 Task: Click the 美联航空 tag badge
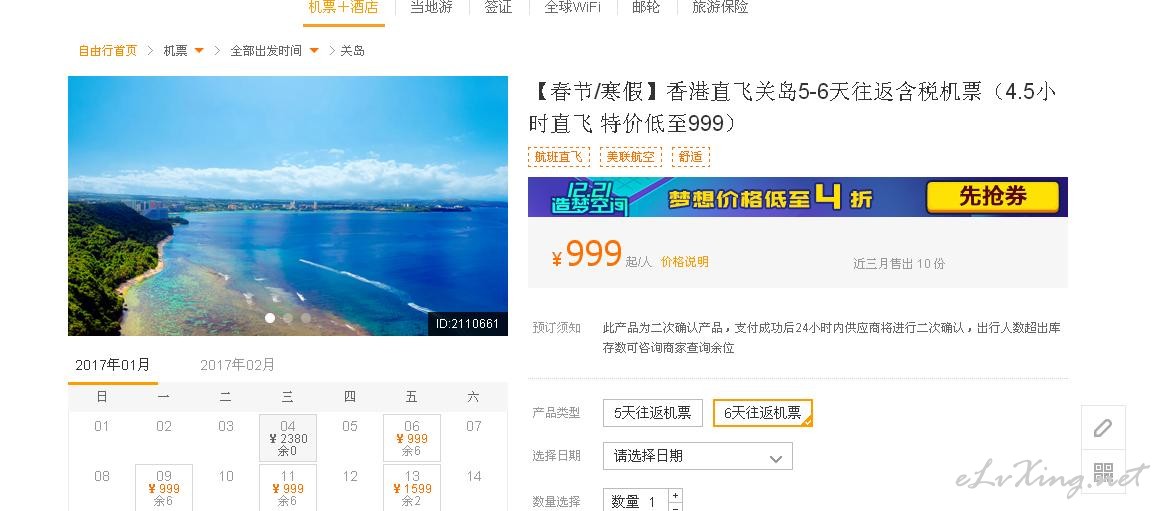pos(630,157)
